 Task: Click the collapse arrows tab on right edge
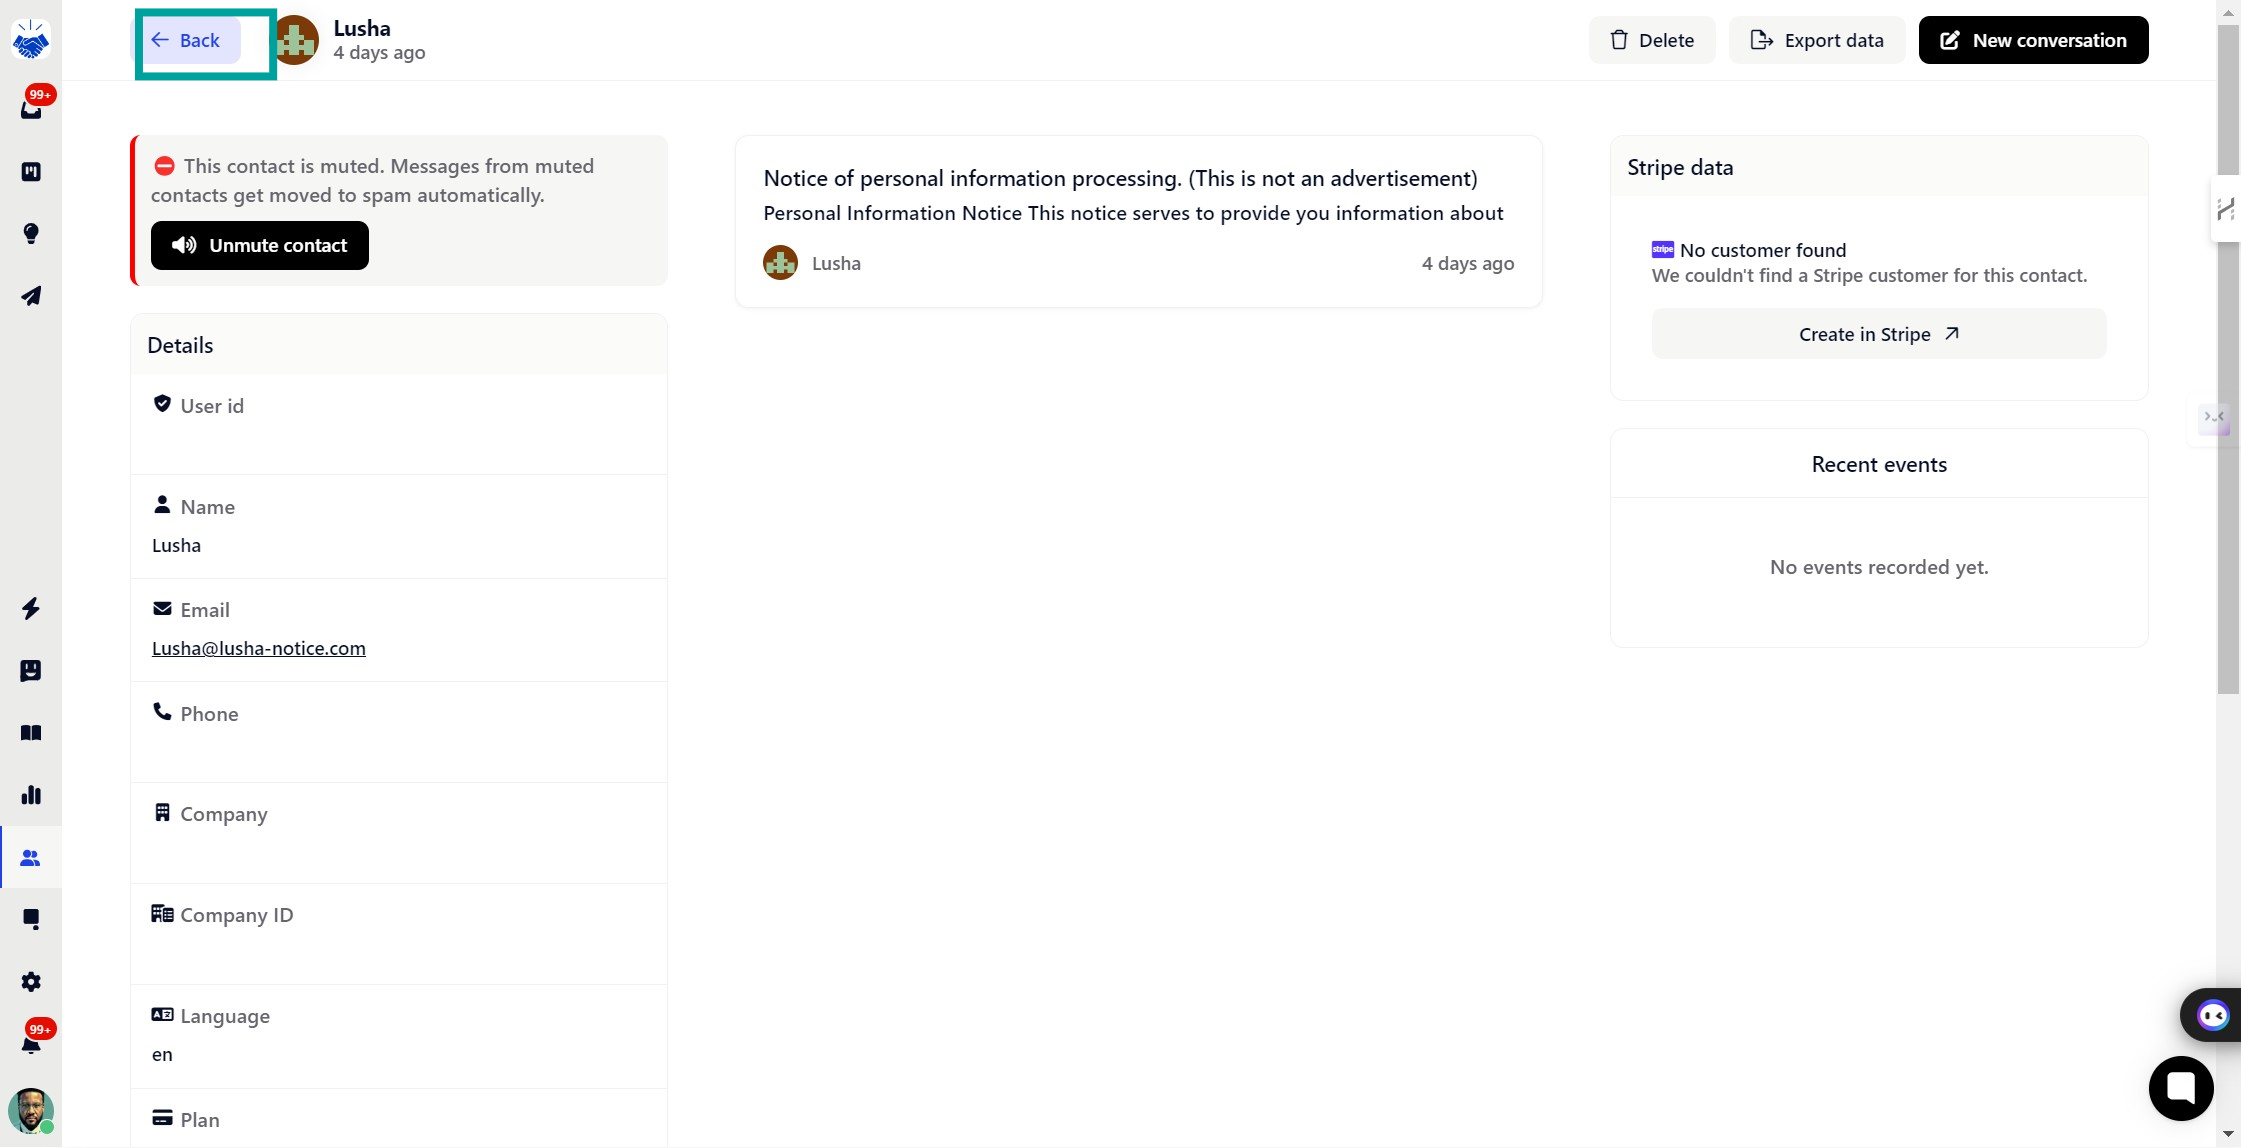(x=2214, y=418)
